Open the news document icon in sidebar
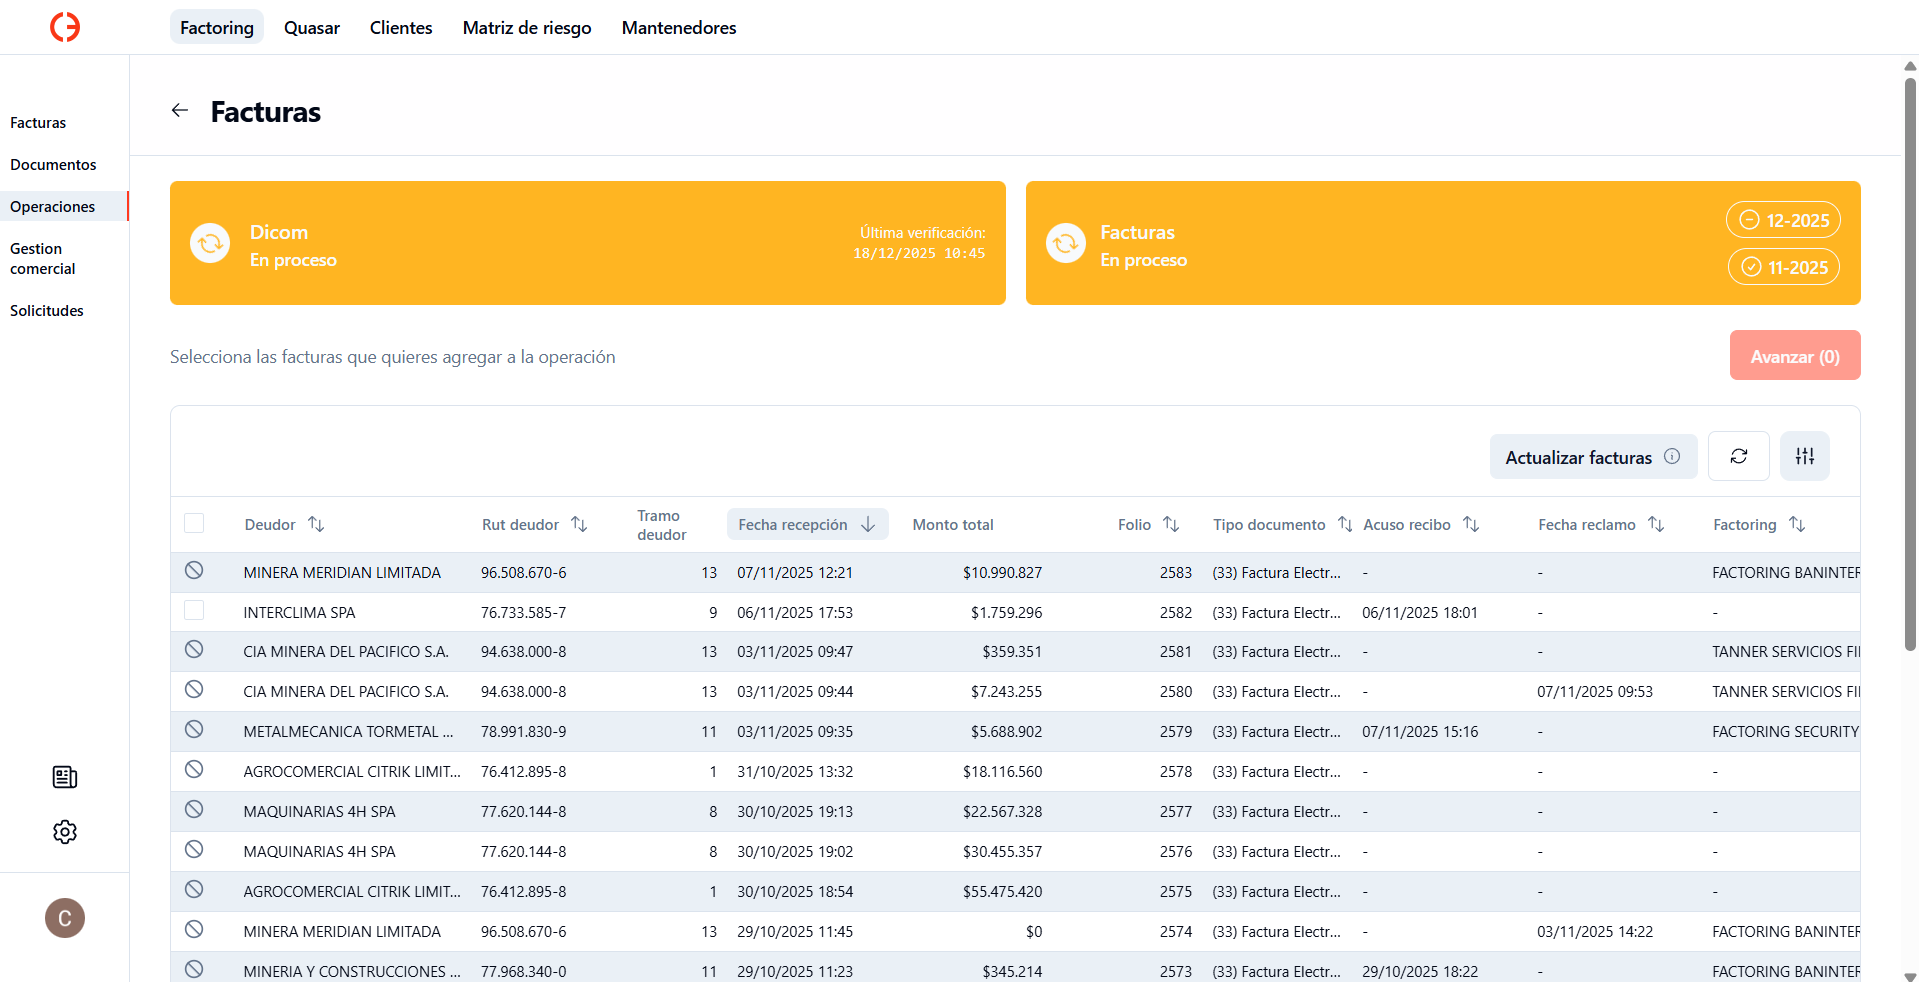The height and width of the screenshot is (982, 1919). coord(65,777)
